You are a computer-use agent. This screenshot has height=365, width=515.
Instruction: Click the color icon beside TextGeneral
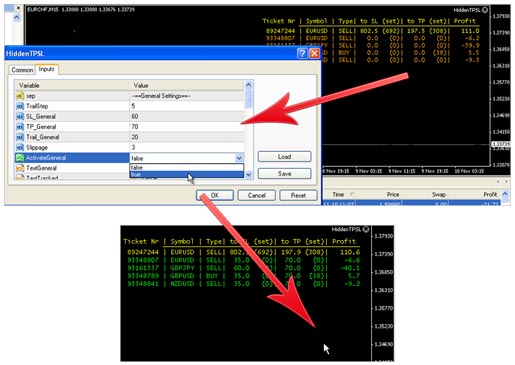coord(20,168)
